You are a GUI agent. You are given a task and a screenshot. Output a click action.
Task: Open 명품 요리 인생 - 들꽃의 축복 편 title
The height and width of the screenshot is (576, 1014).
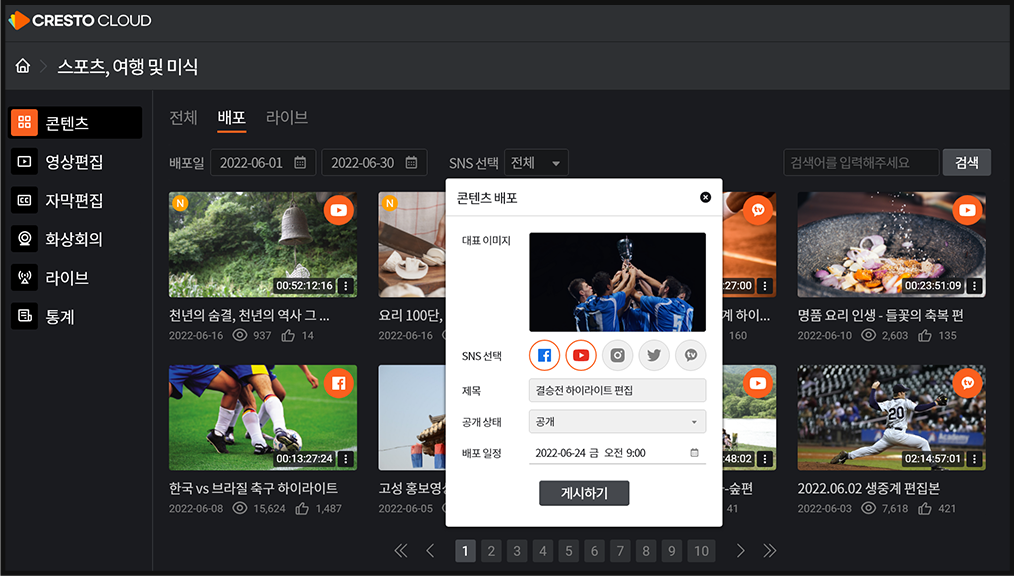coord(880,315)
